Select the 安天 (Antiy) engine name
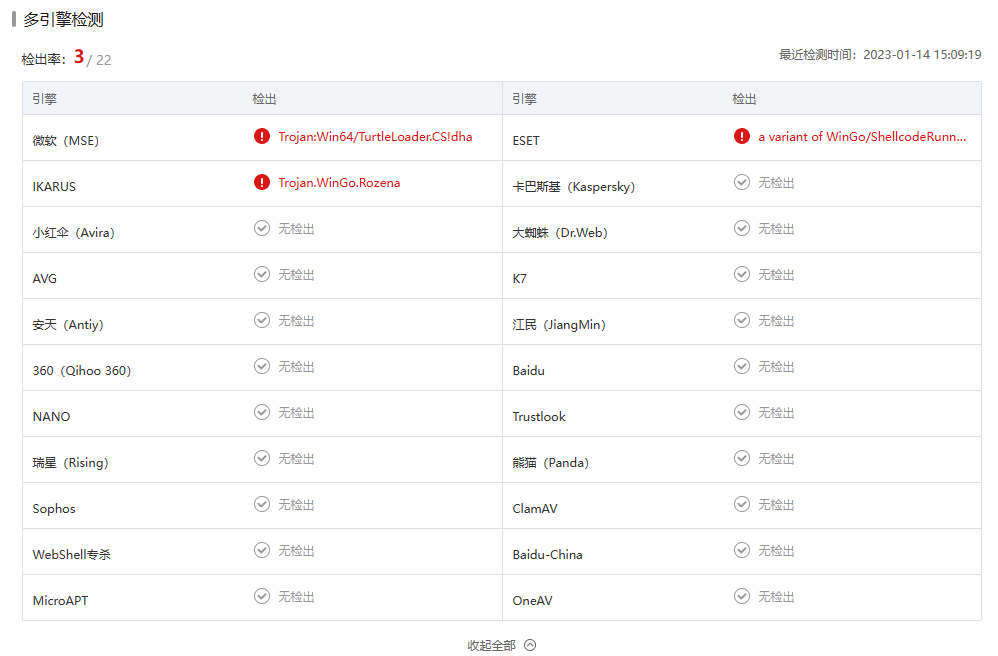The height and width of the screenshot is (656, 998). point(67,325)
